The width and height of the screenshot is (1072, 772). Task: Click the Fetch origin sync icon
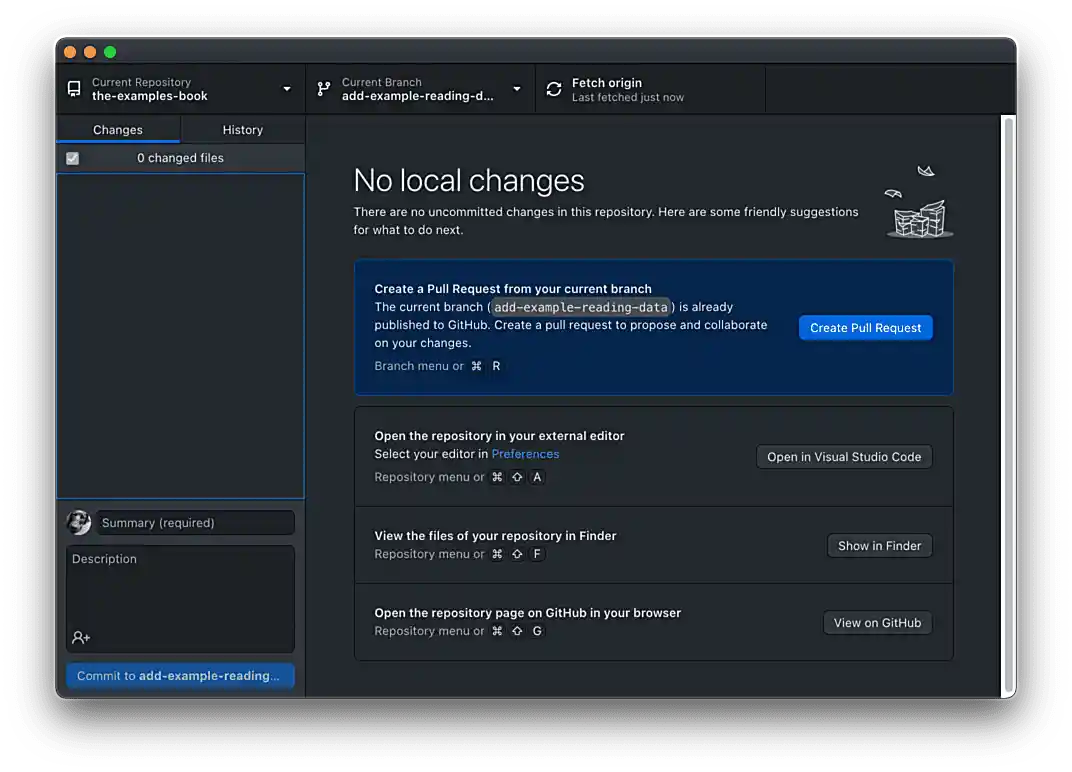click(553, 89)
